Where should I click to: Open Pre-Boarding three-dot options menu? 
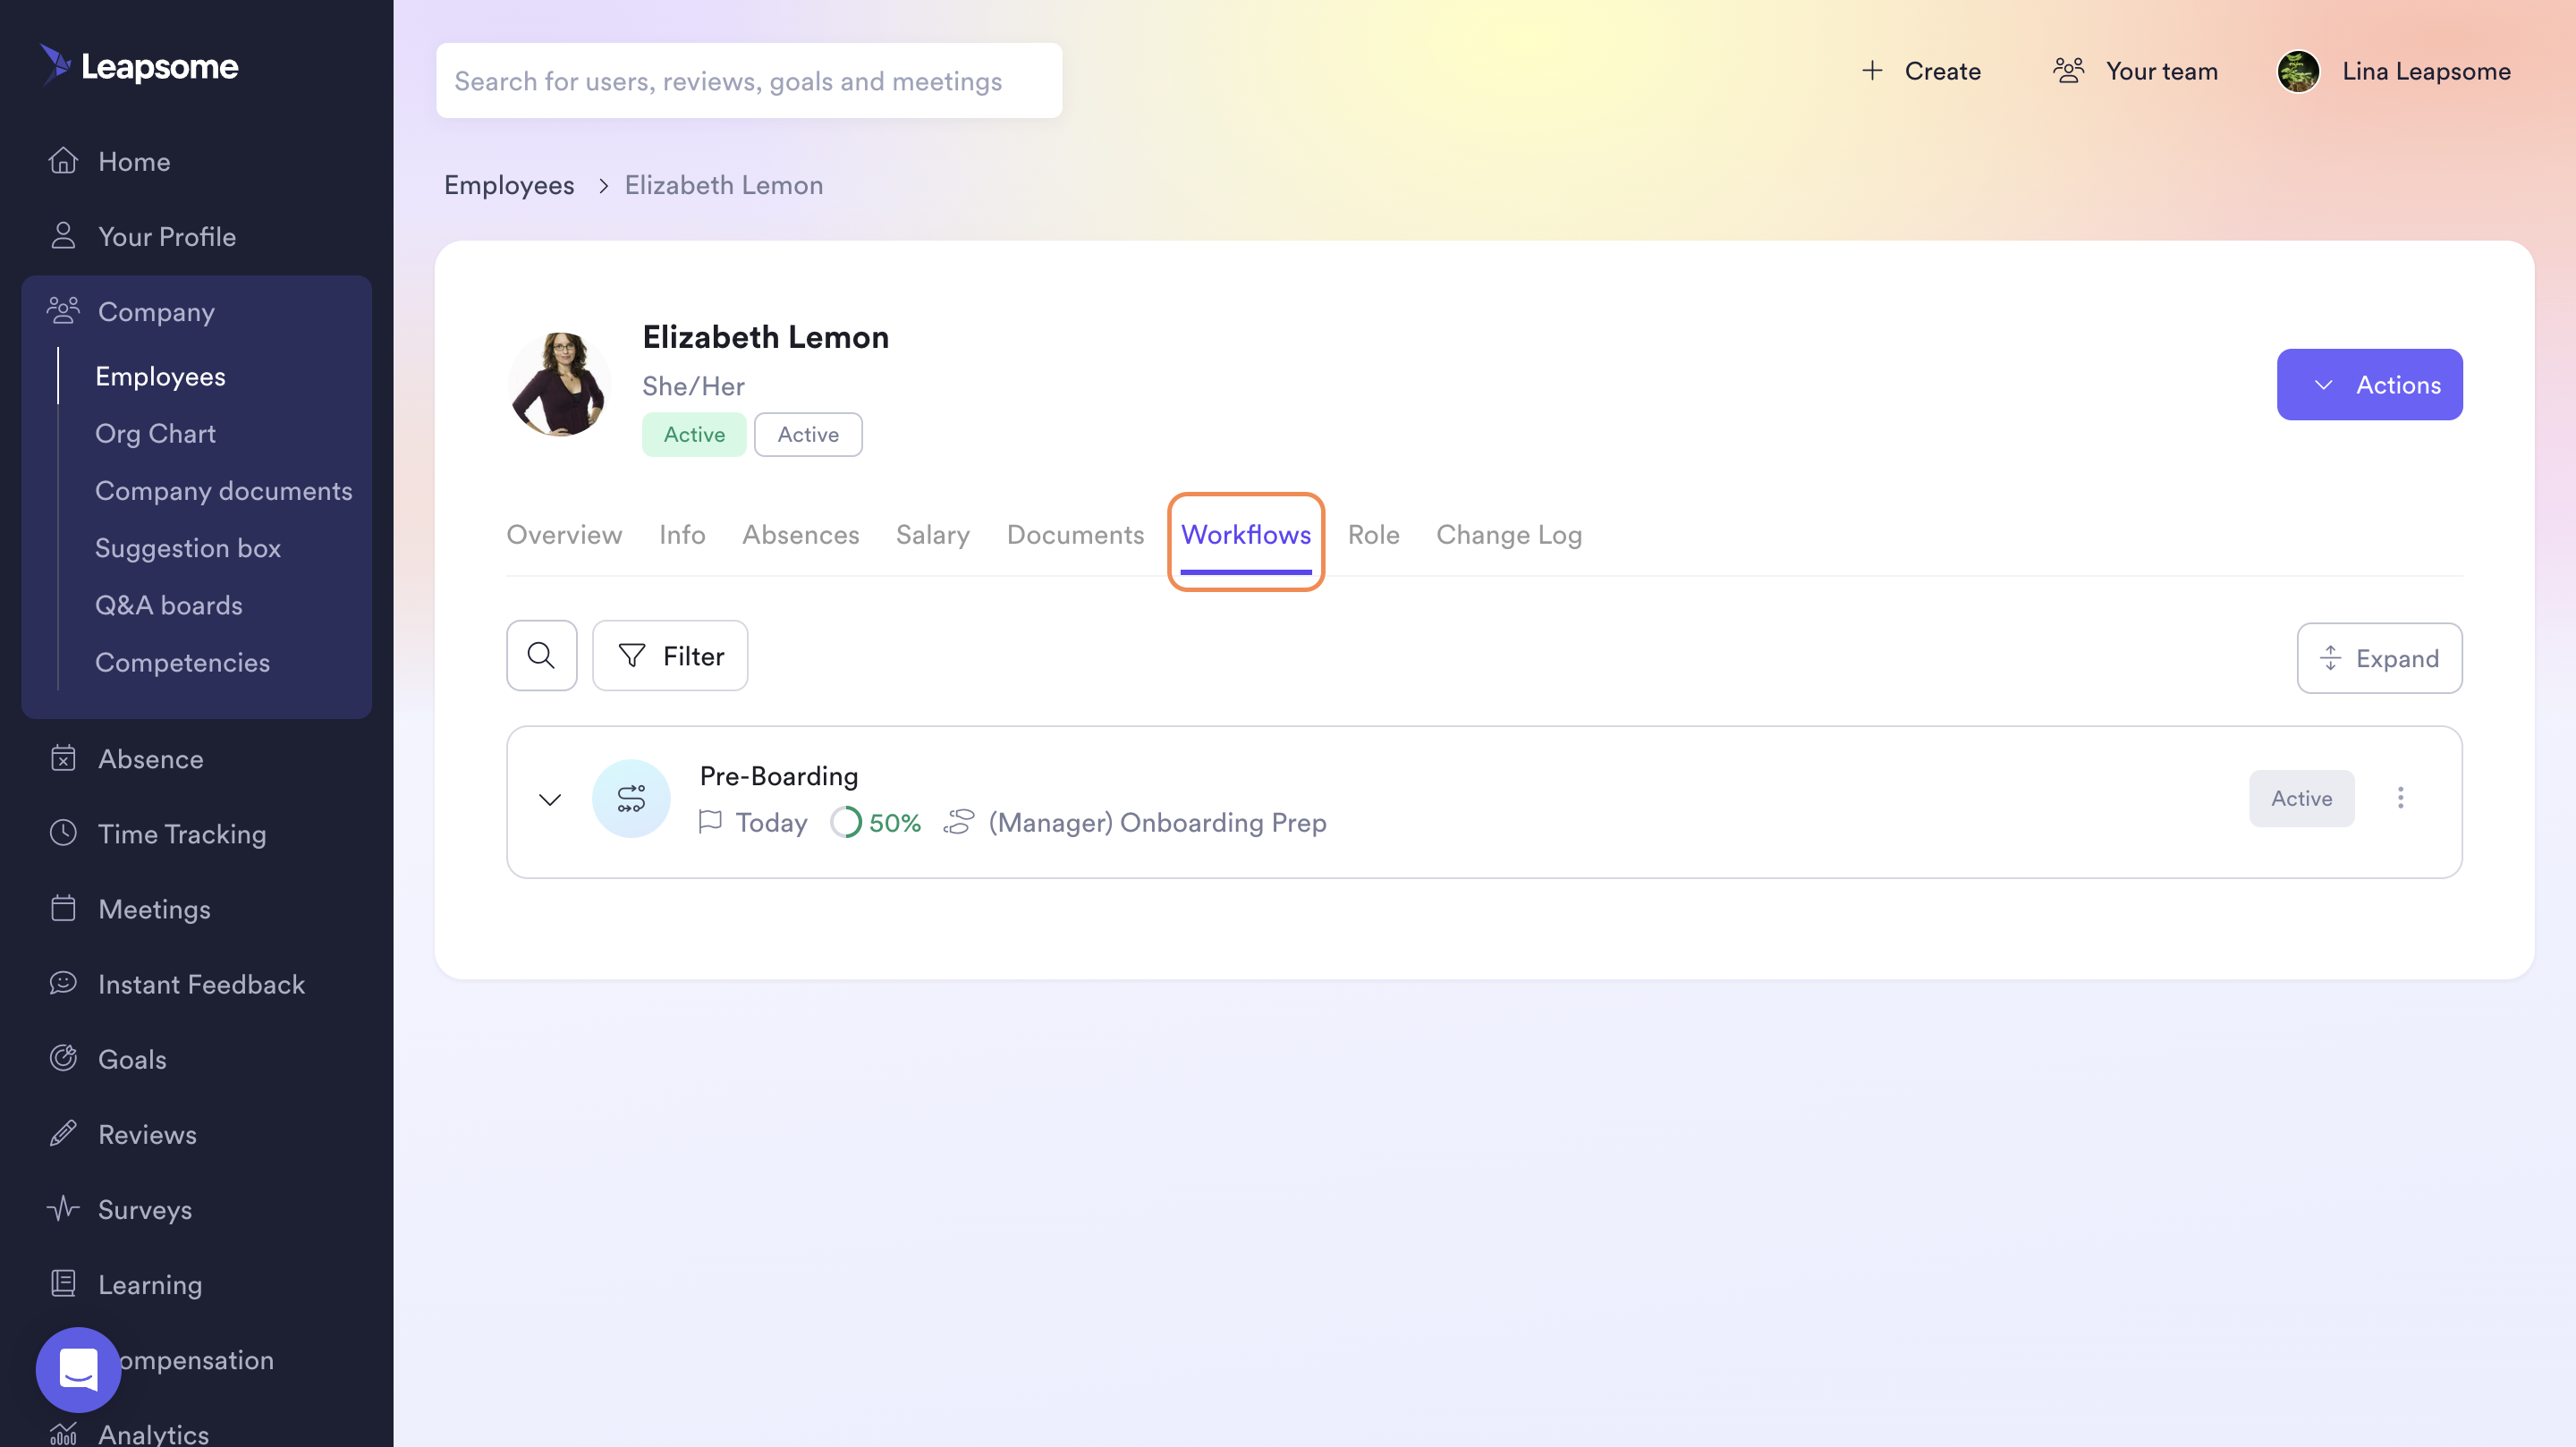click(x=2400, y=798)
